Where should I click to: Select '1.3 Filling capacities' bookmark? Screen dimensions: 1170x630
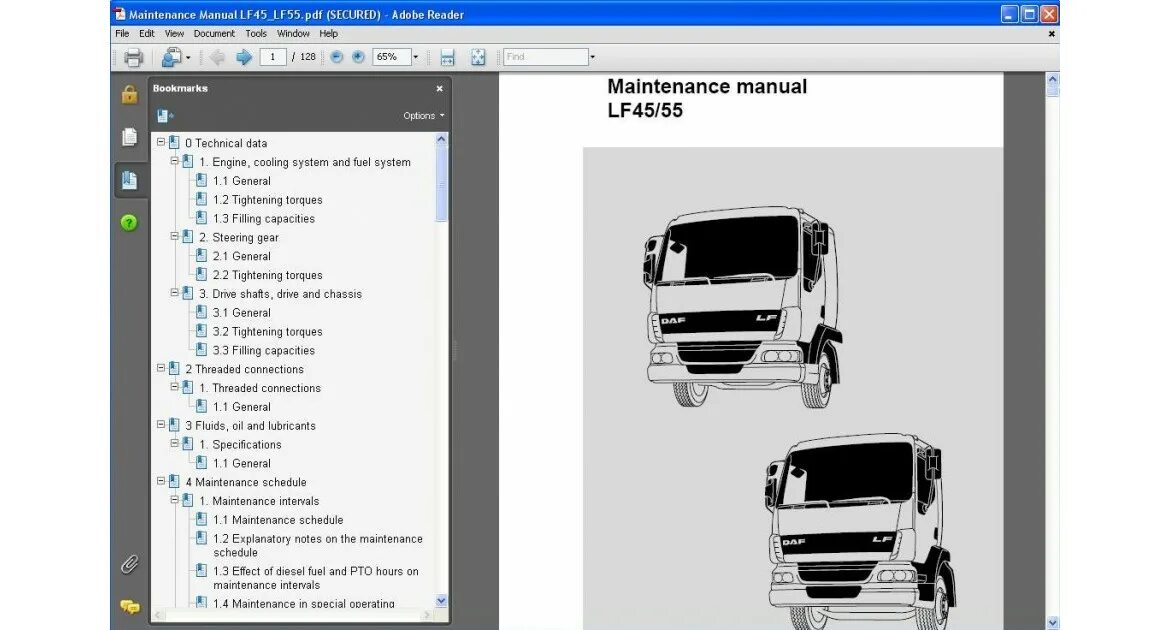click(x=264, y=219)
